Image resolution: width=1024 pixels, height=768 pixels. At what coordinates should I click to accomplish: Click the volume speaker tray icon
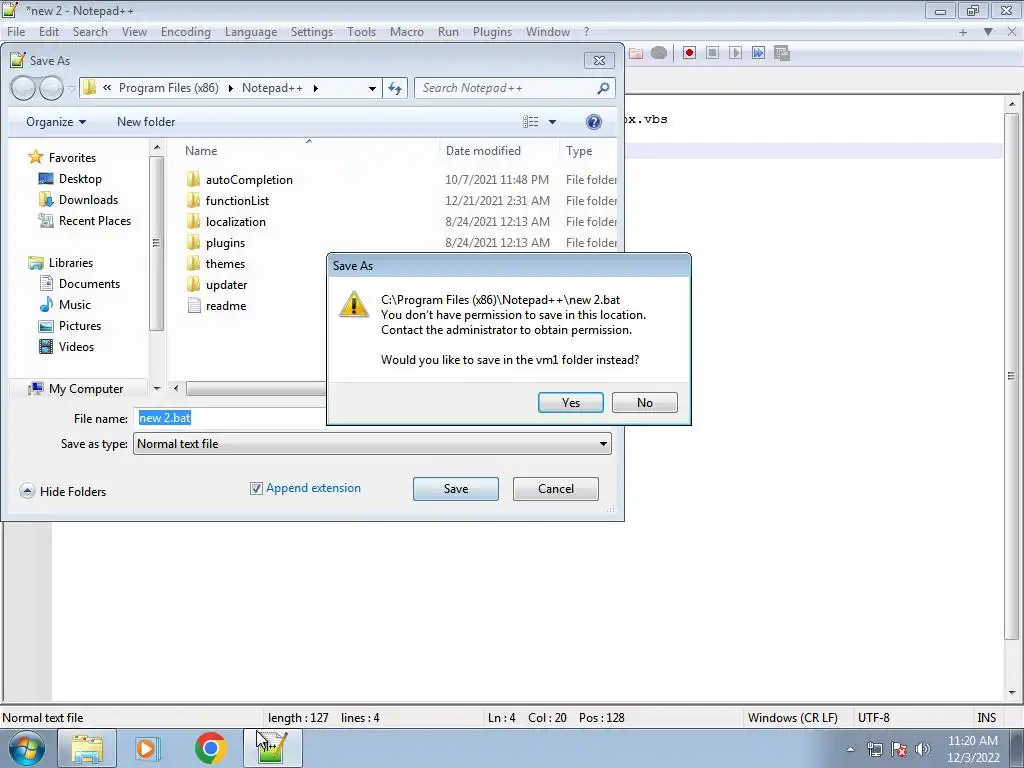pos(923,749)
